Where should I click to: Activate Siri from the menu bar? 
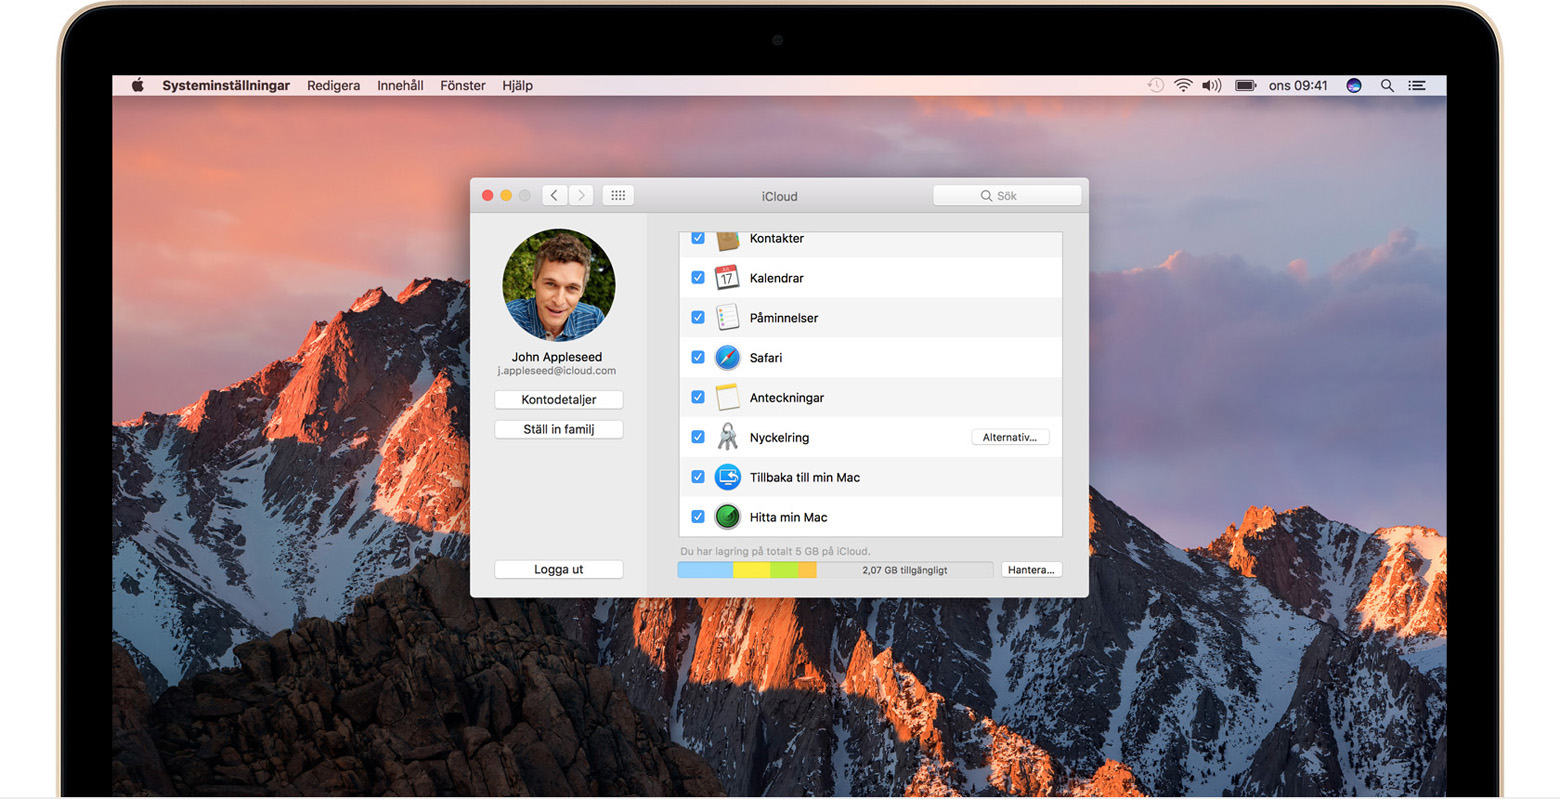pyautogui.click(x=1354, y=85)
